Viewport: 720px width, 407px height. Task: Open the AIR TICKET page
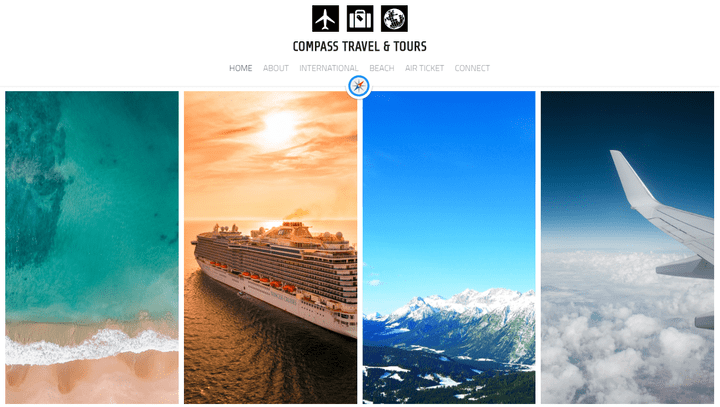pyautogui.click(x=424, y=68)
